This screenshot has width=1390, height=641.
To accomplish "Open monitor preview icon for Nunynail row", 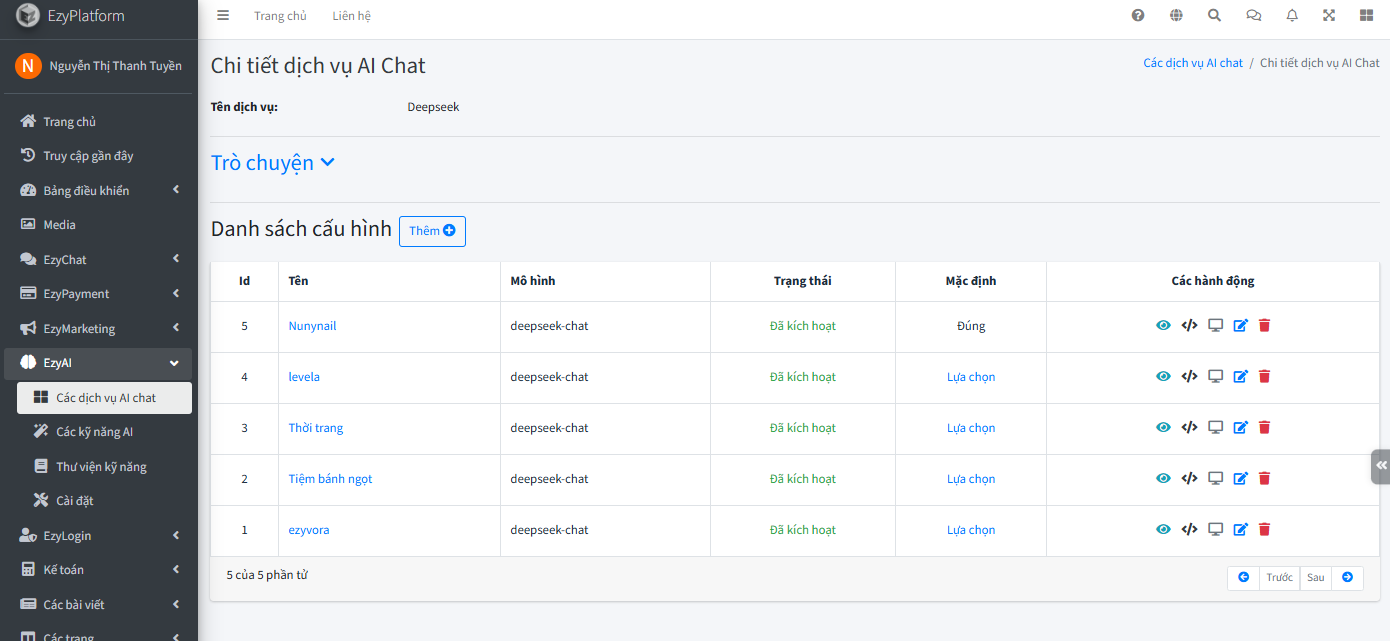I will pyautogui.click(x=1216, y=325).
